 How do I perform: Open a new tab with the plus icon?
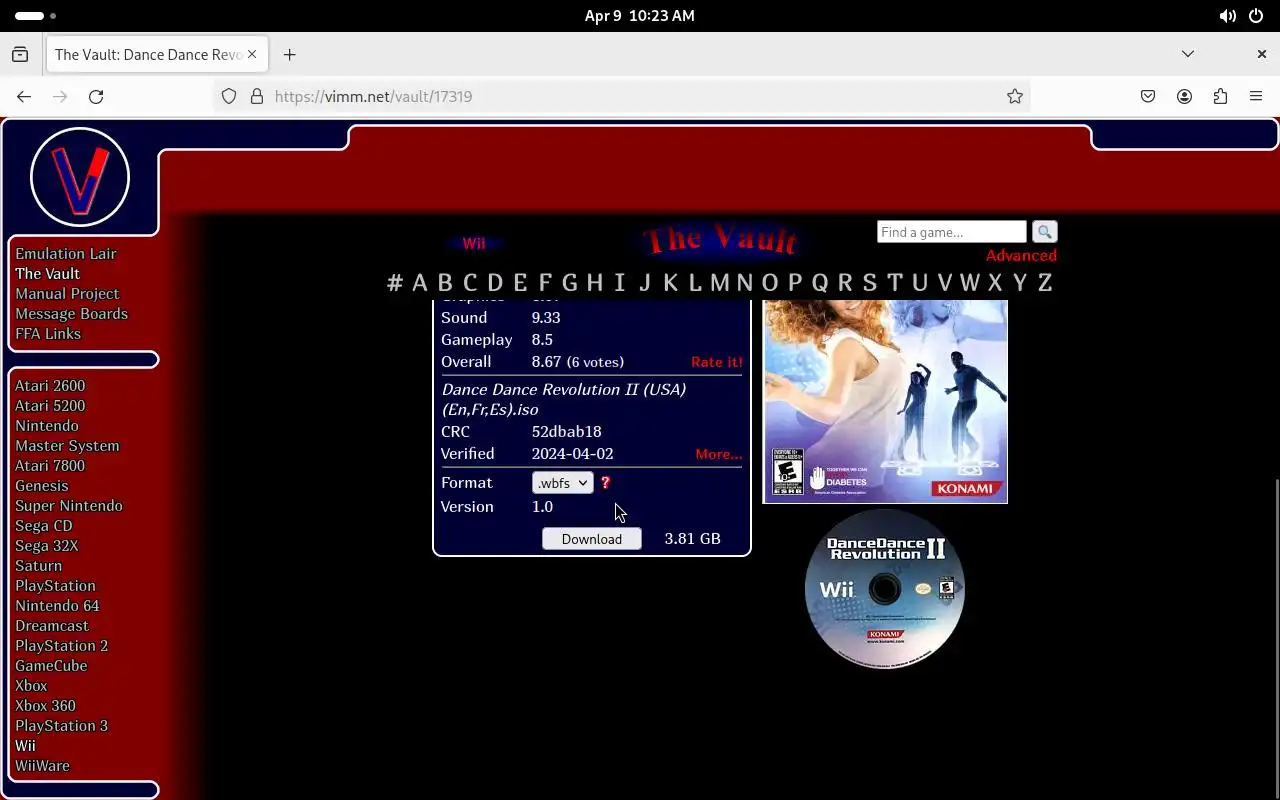coord(289,54)
